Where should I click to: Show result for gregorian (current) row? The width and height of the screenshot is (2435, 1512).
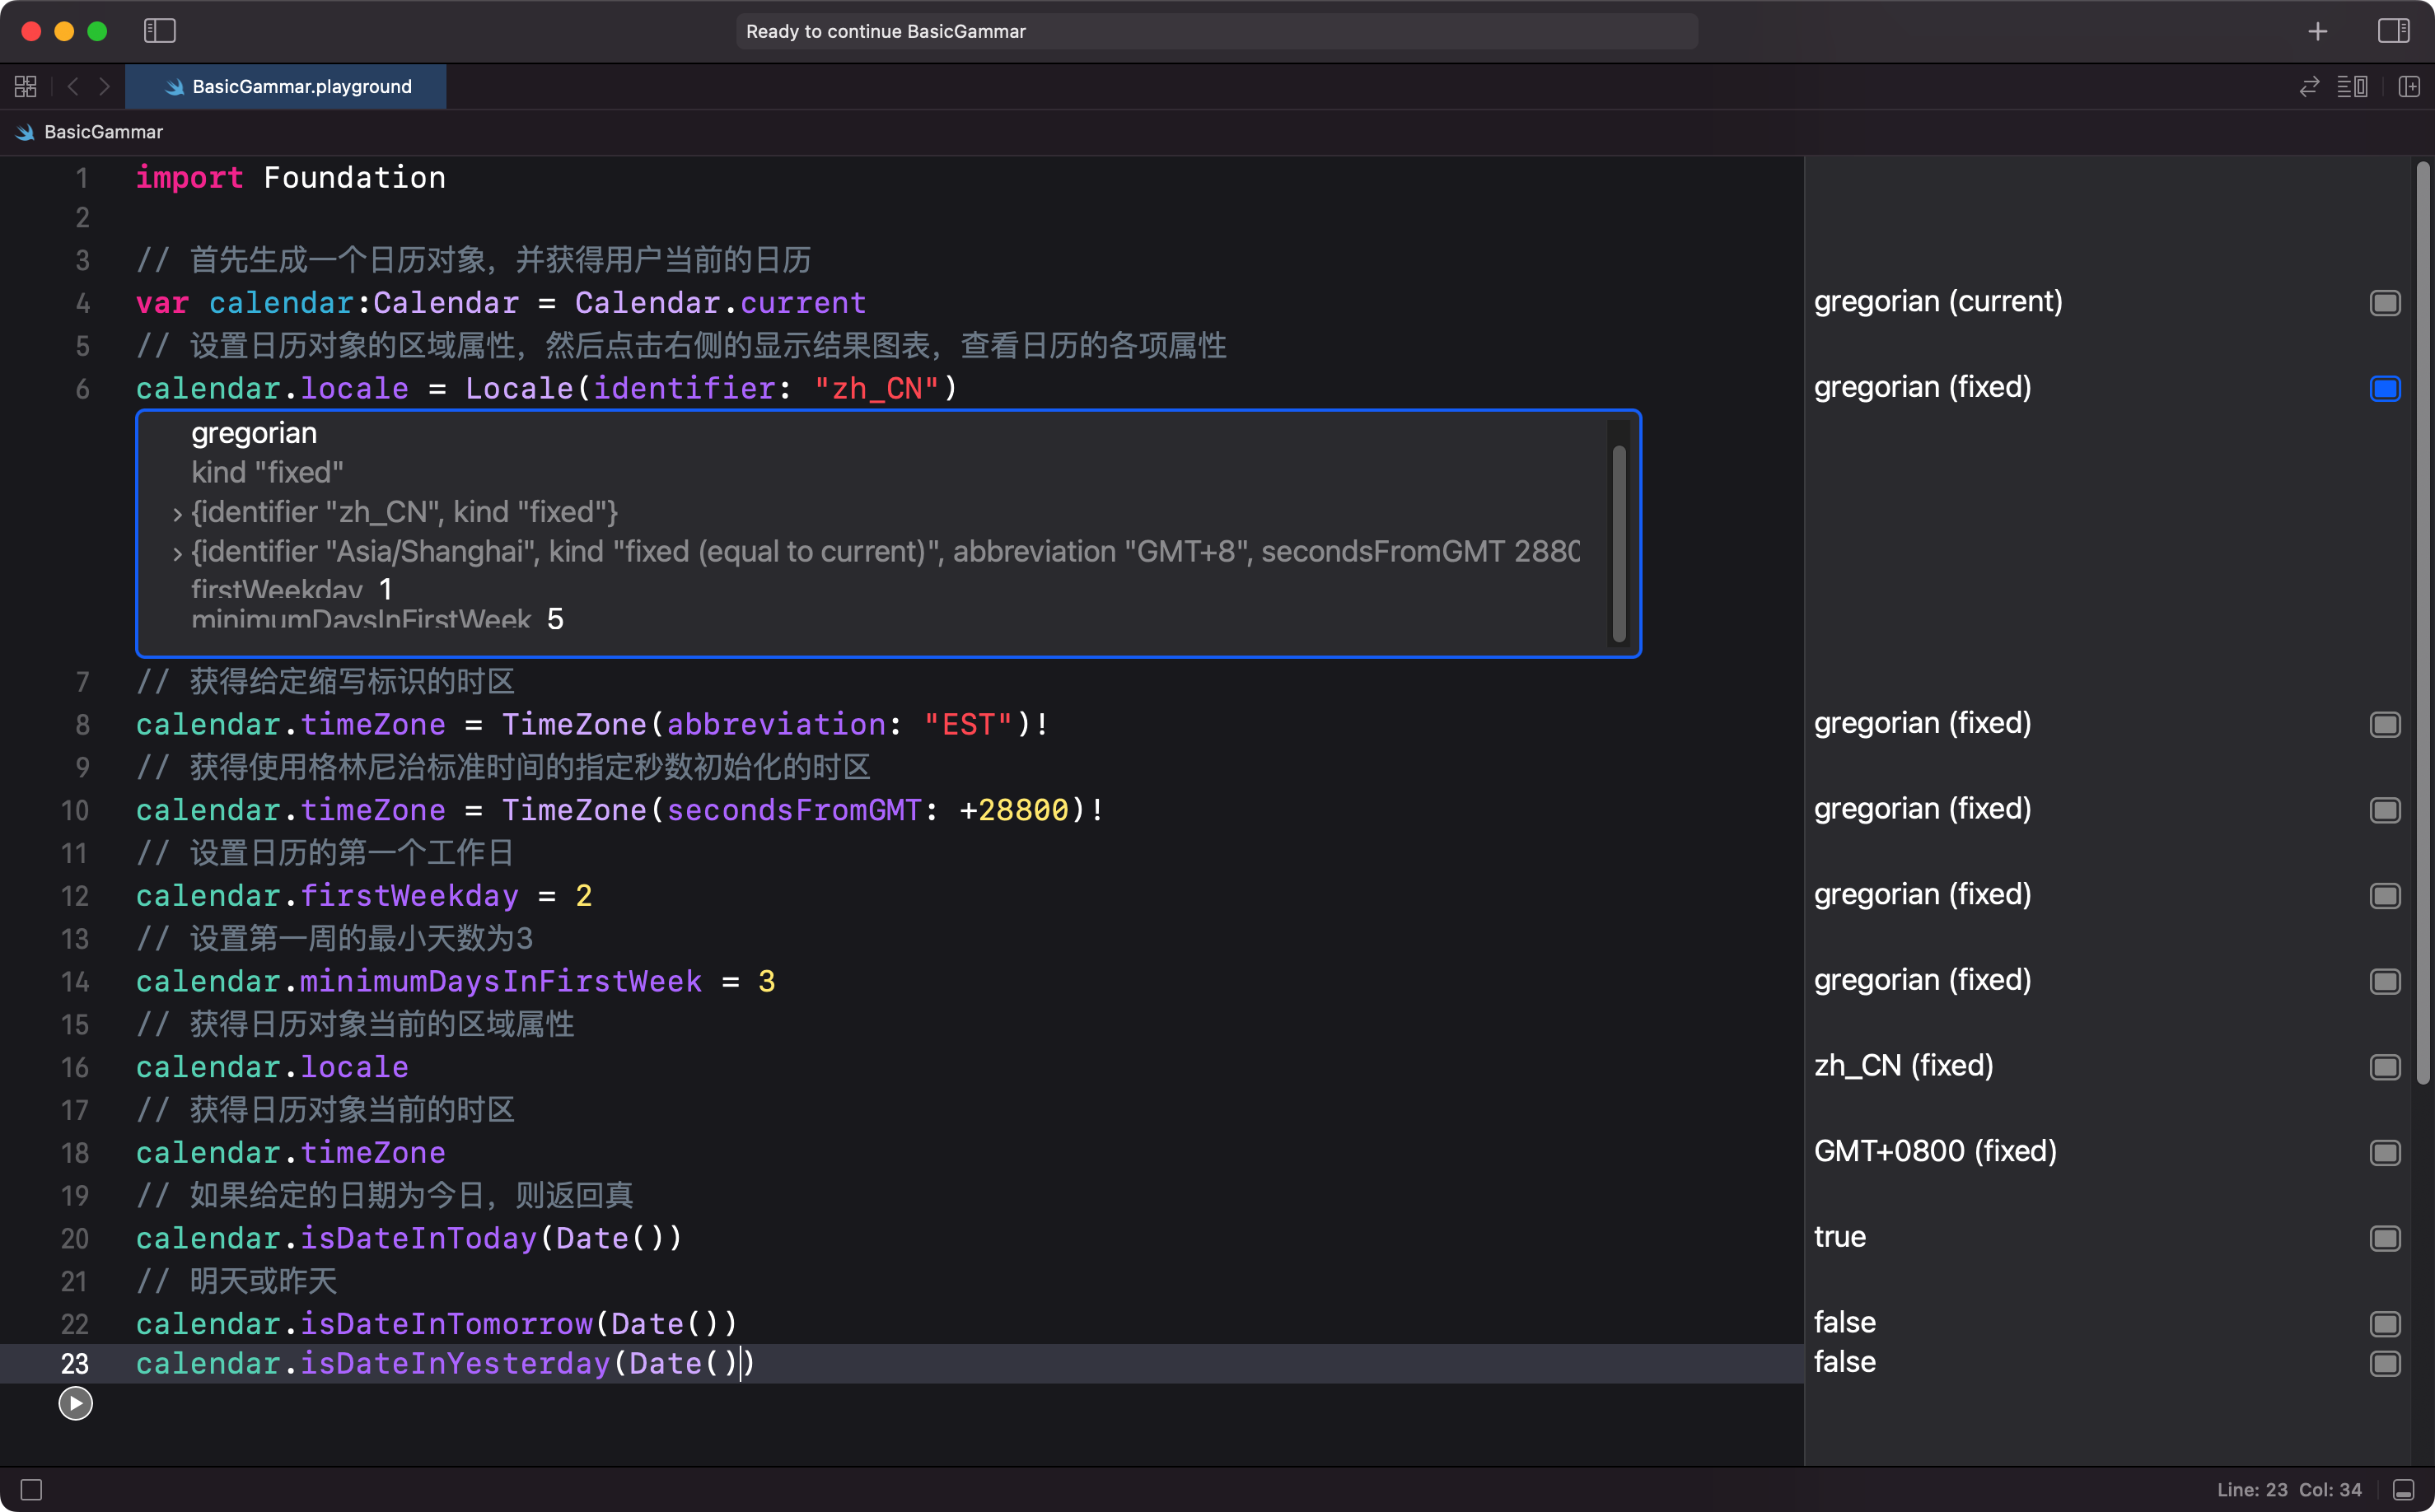tap(2385, 303)
